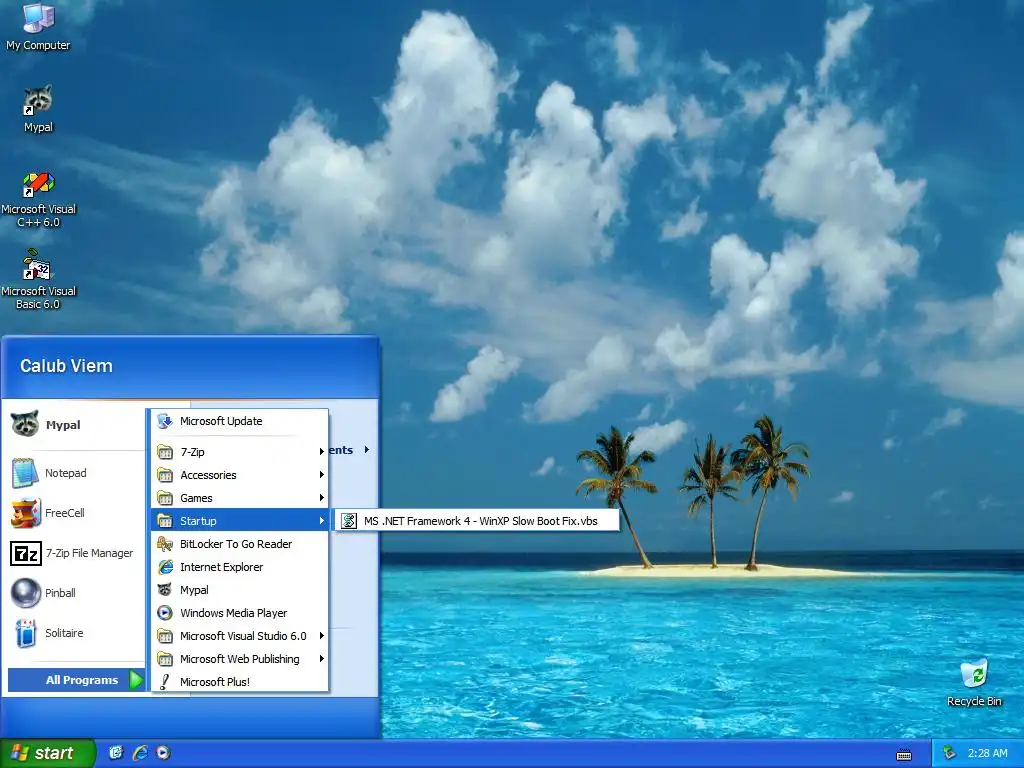Open 7-Zip File Manager in Start menu
This screenshot has width=1024, height=768.
[x=73, y=553]
